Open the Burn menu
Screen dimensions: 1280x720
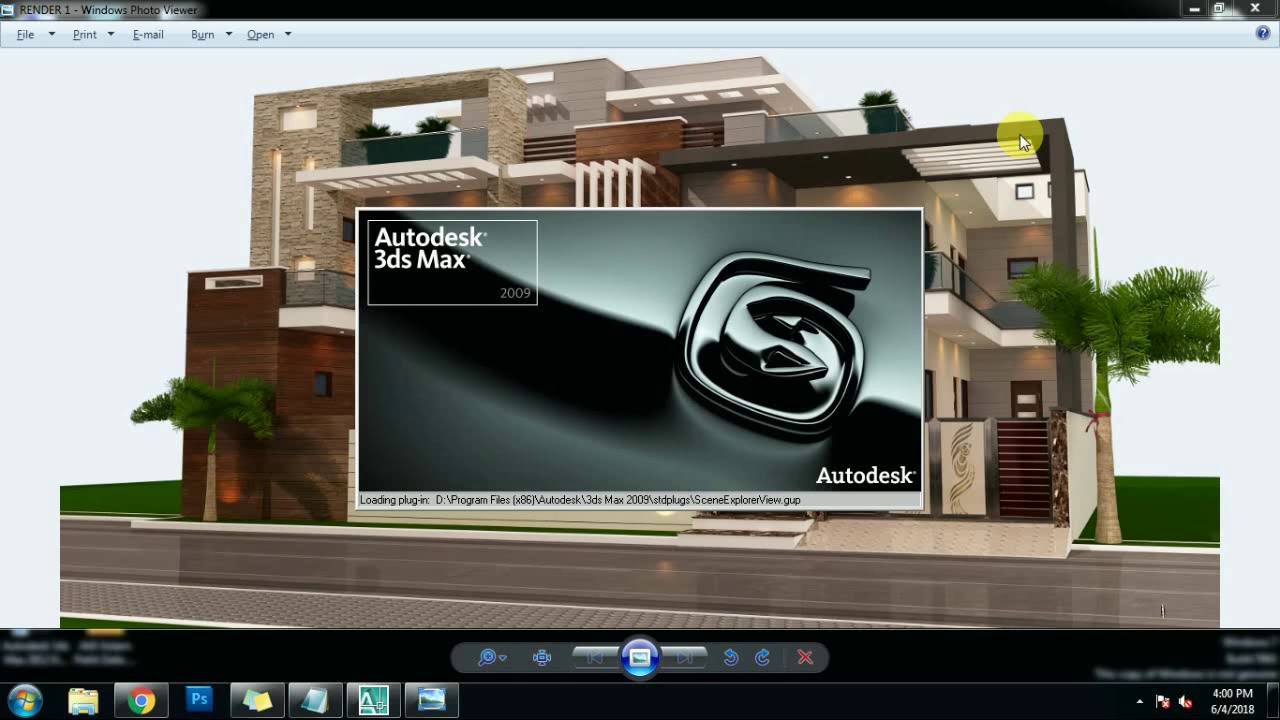pyautogui.click(x=203, y=34)
